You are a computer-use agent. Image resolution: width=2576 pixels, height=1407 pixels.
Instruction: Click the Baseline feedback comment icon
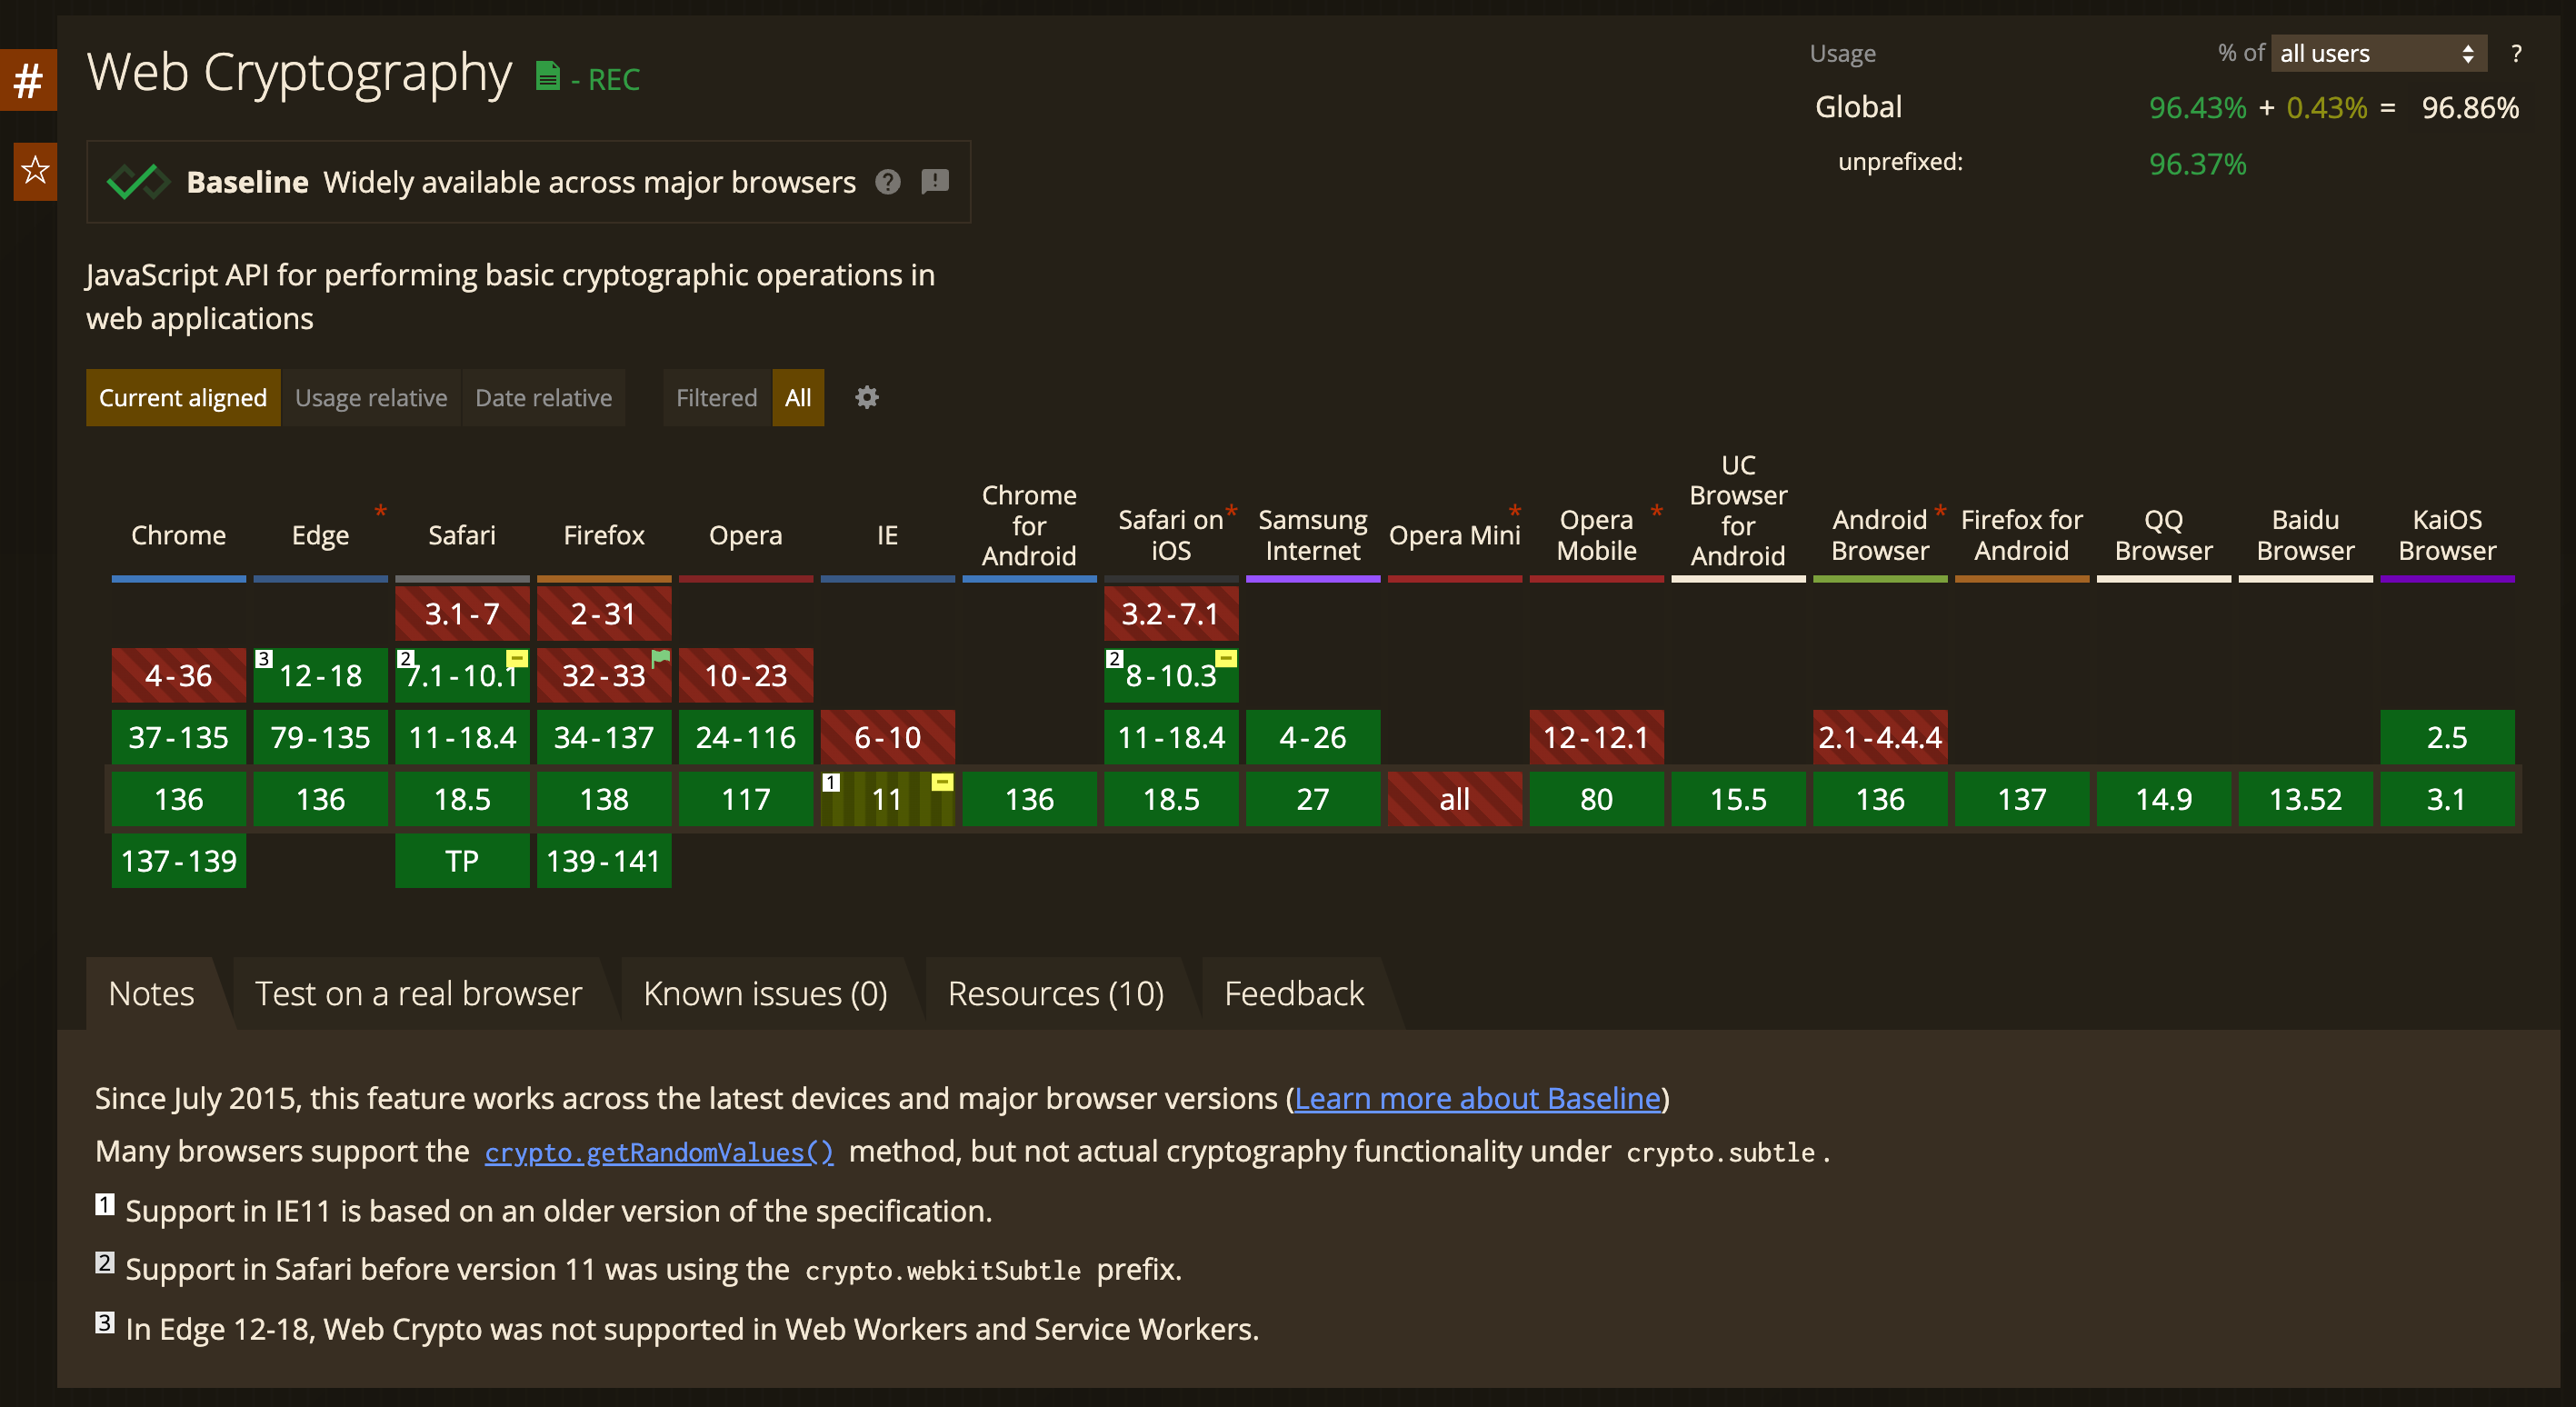tap(935, 182)
